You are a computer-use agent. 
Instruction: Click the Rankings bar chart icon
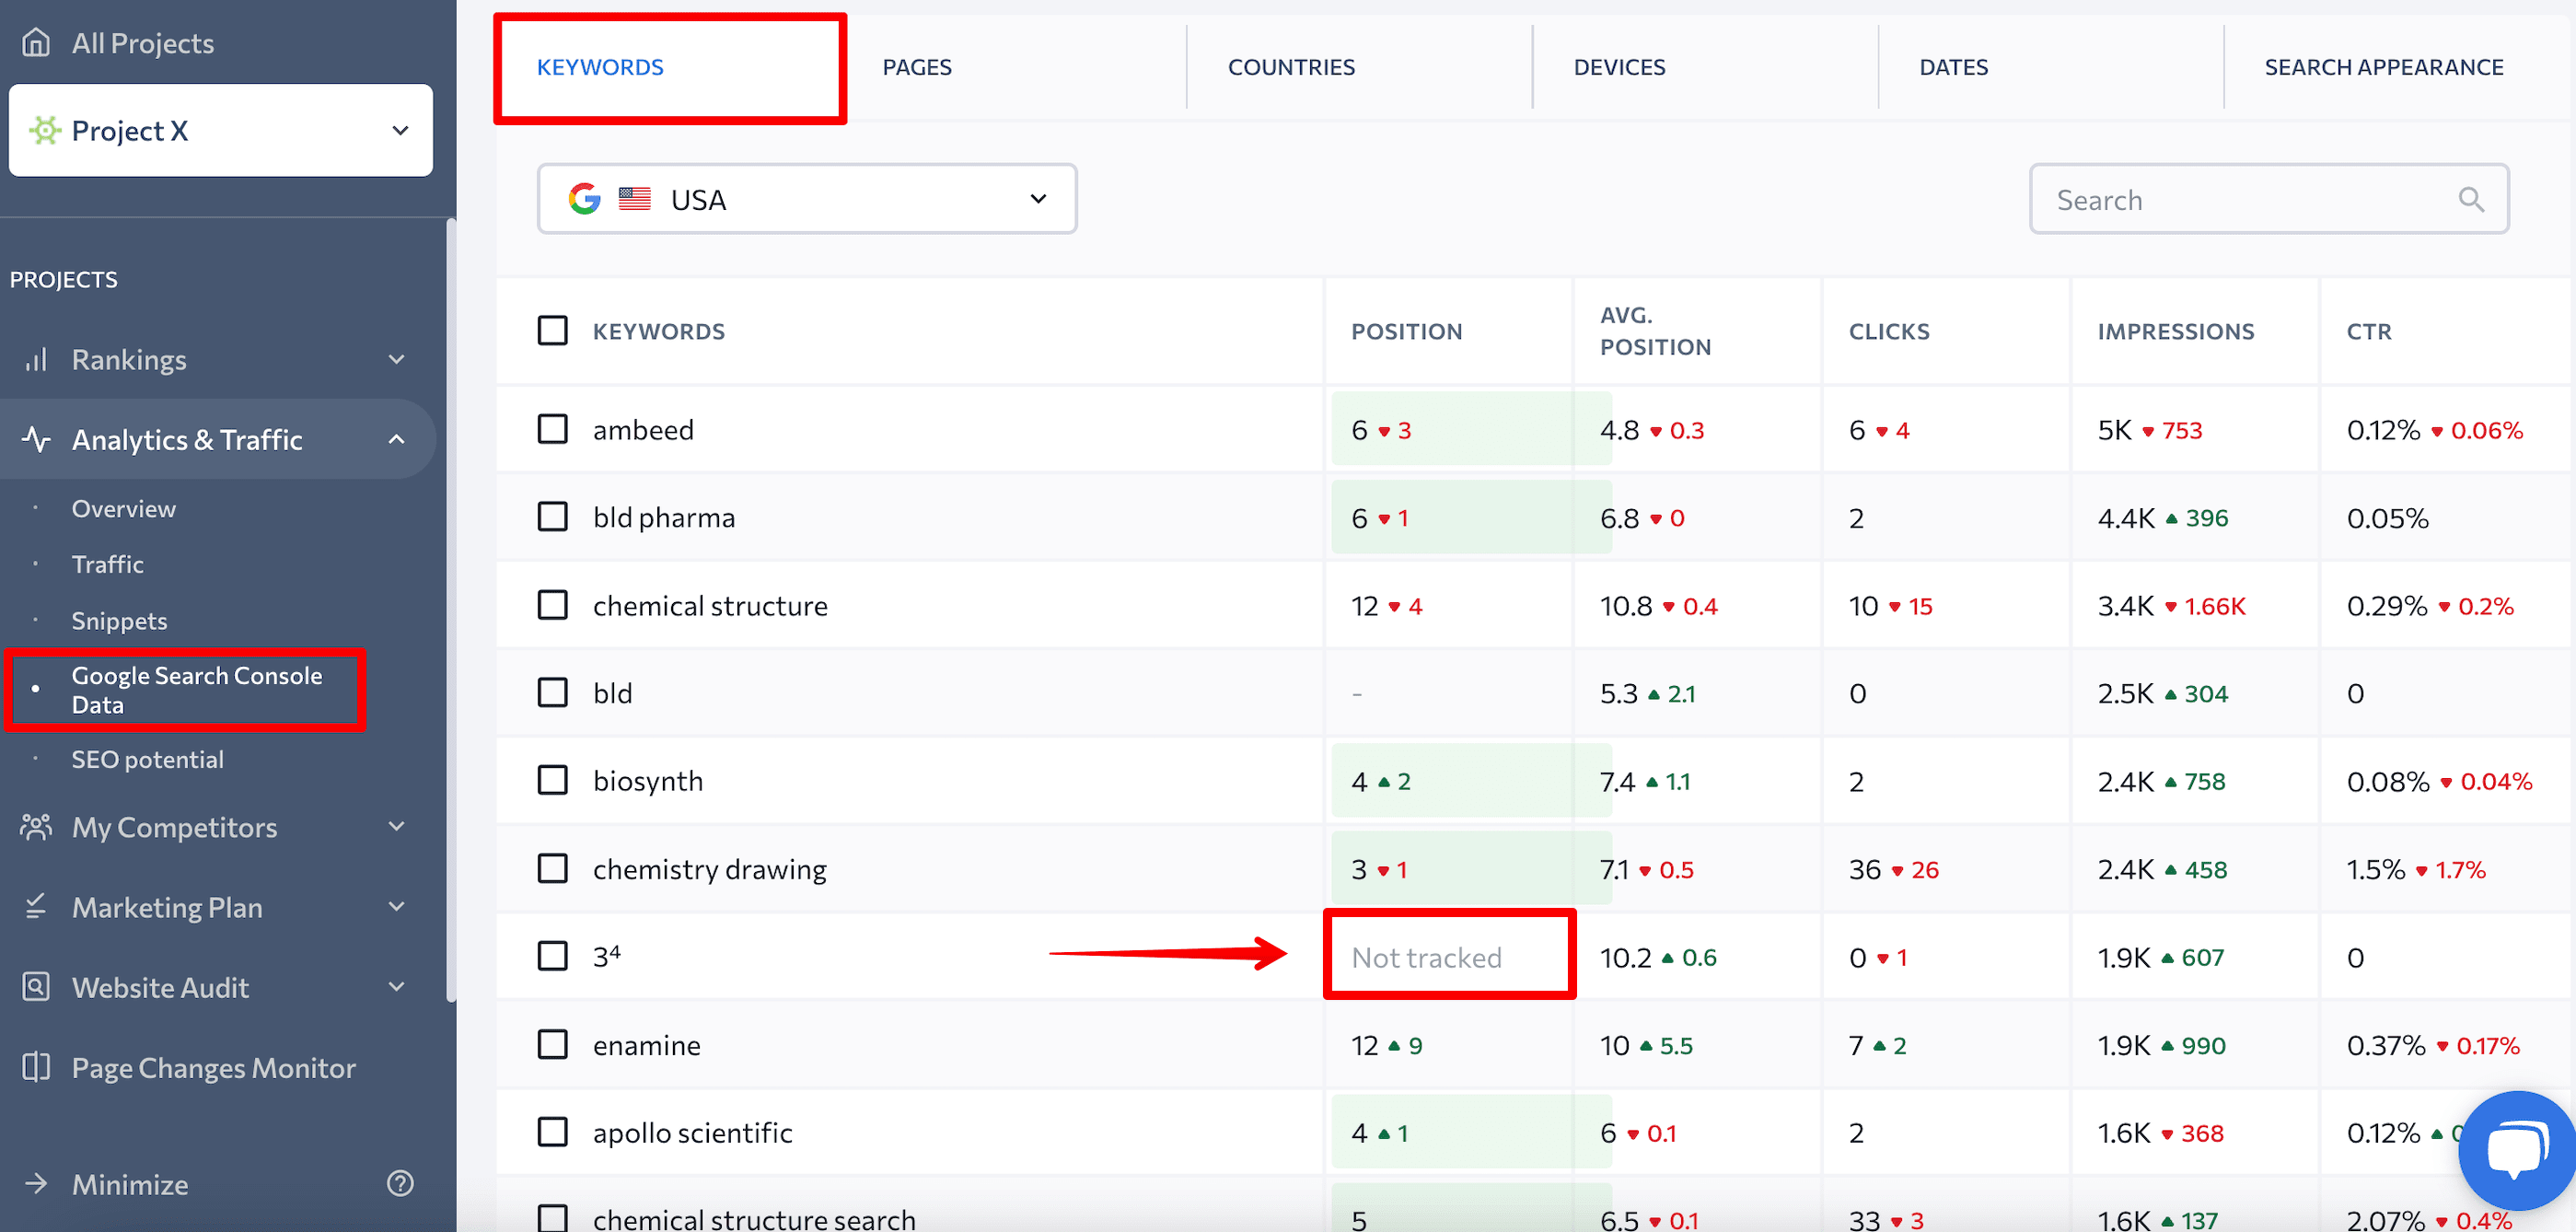[x=36, y=359]
